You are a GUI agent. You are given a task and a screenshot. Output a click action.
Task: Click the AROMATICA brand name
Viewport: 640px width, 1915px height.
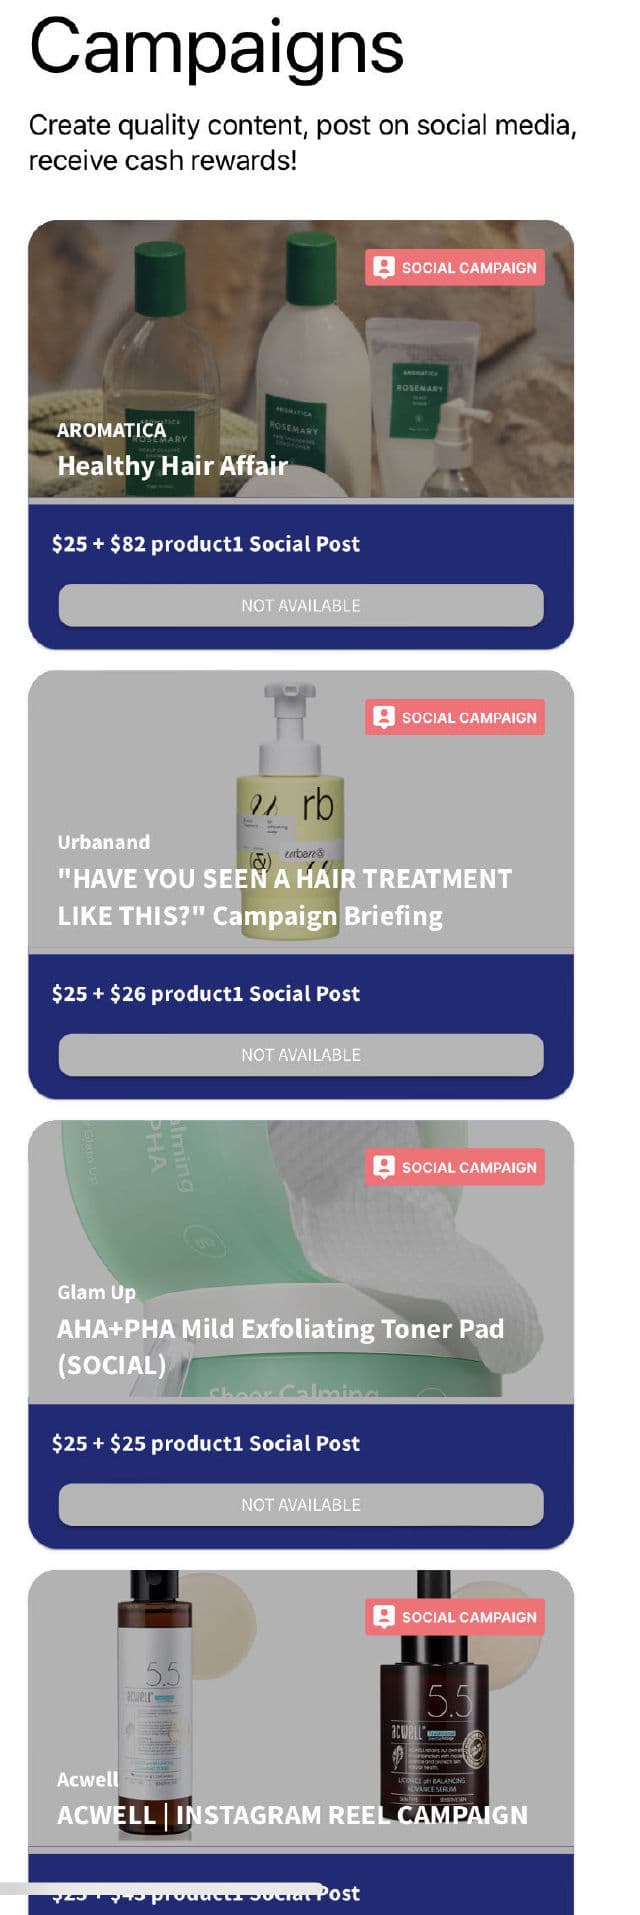[x=111, y=430]
